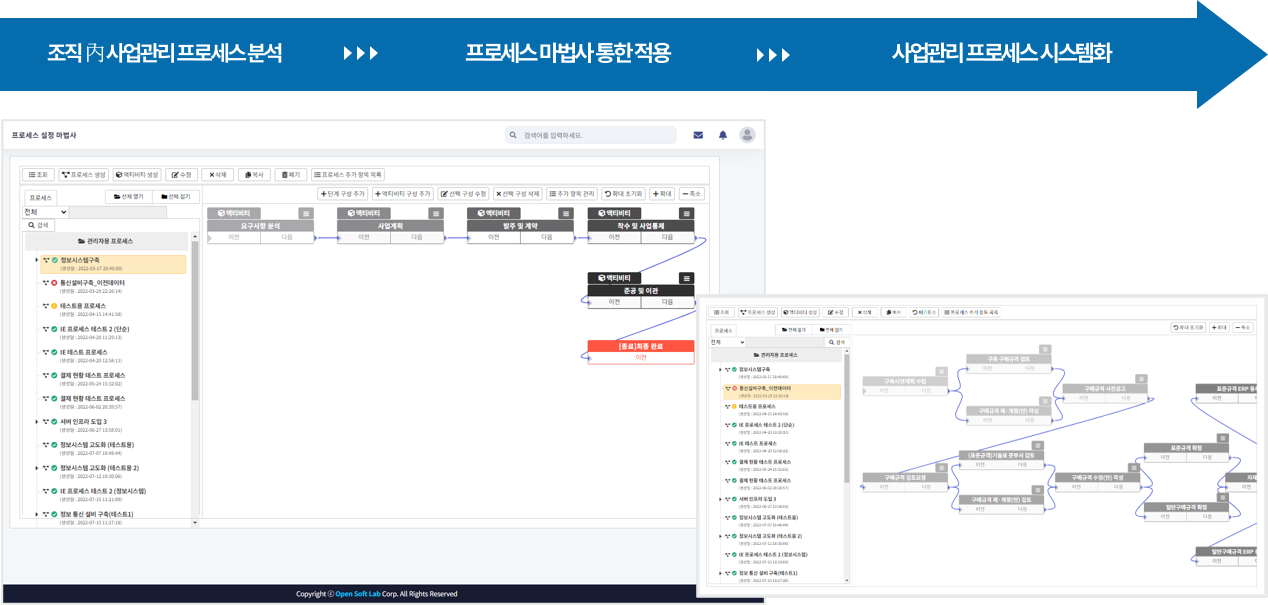Expand the 정보시스템구축 tree node in back window

[x=36, y=260]
